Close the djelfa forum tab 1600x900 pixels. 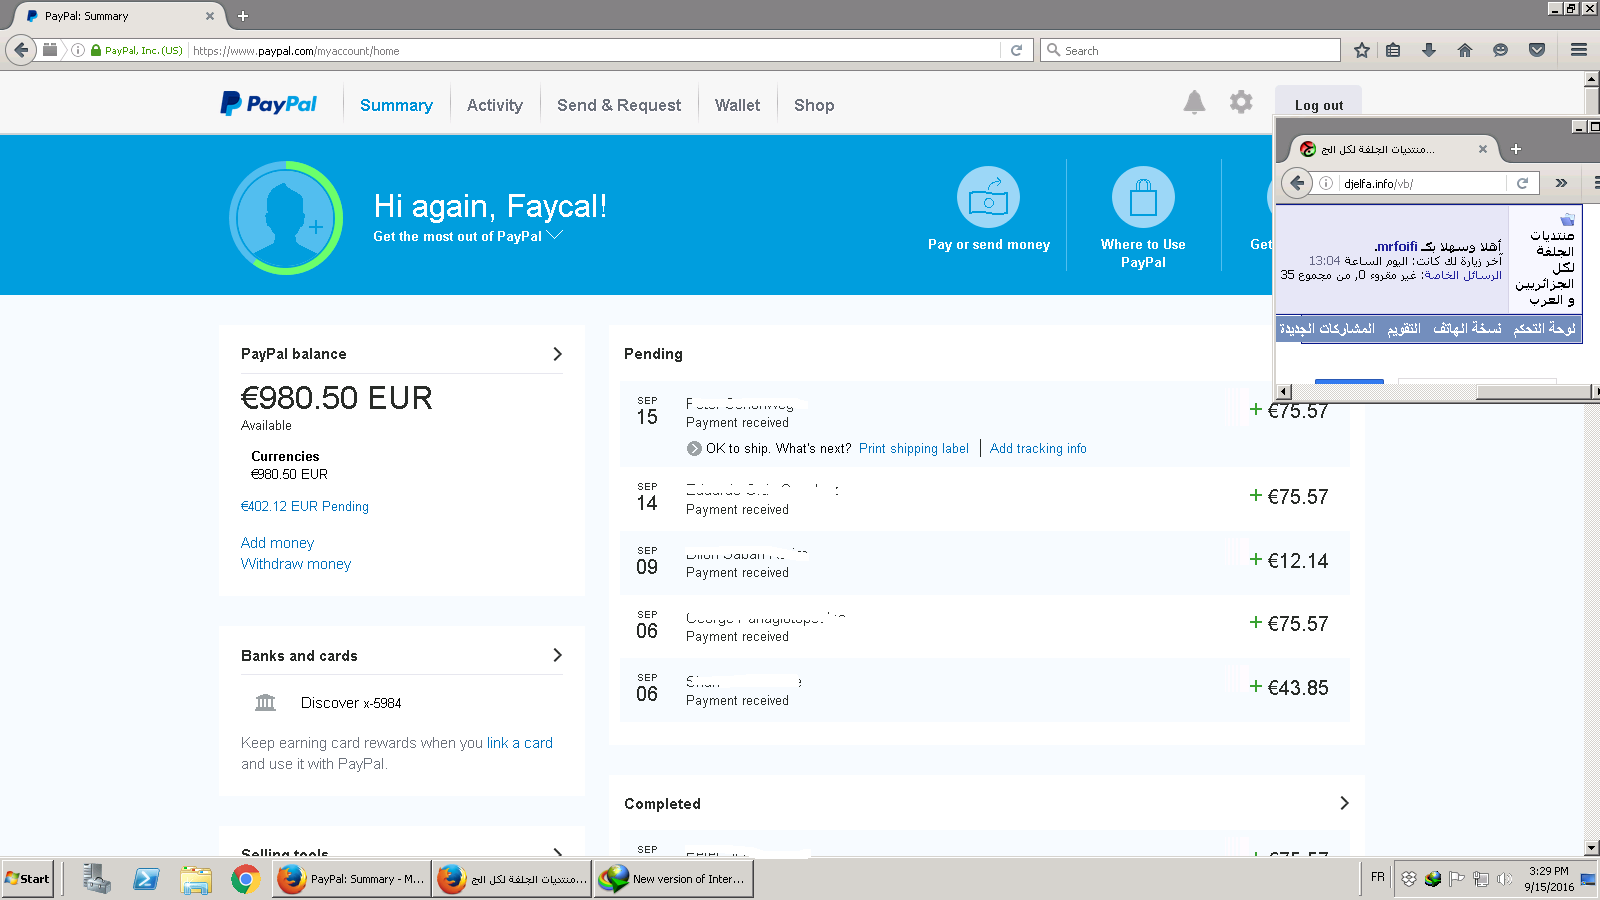coord(1483,149)
